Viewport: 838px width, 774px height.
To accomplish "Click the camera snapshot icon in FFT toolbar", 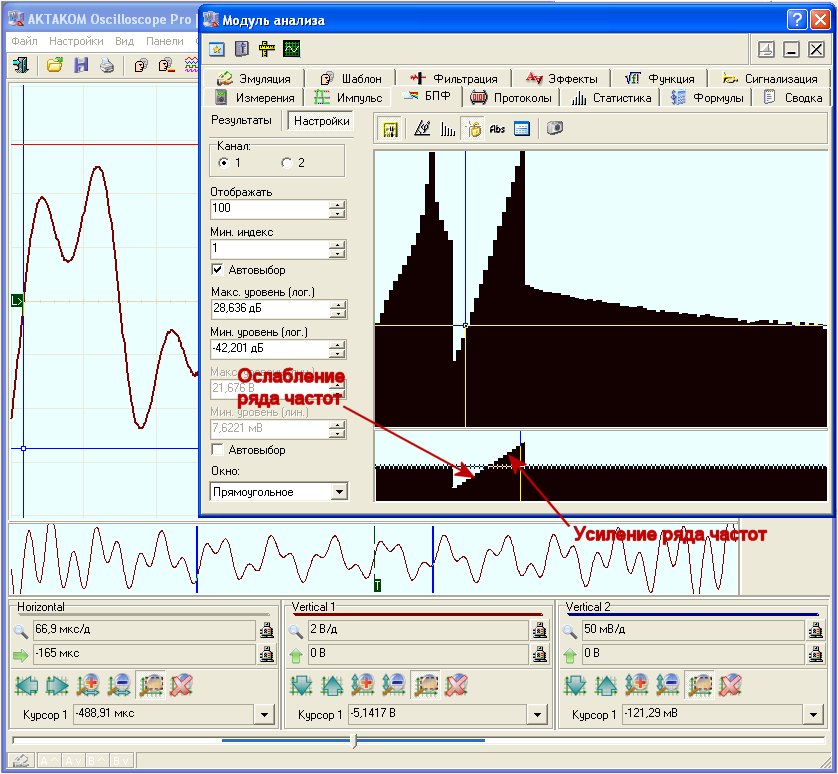I will (555, 128).
